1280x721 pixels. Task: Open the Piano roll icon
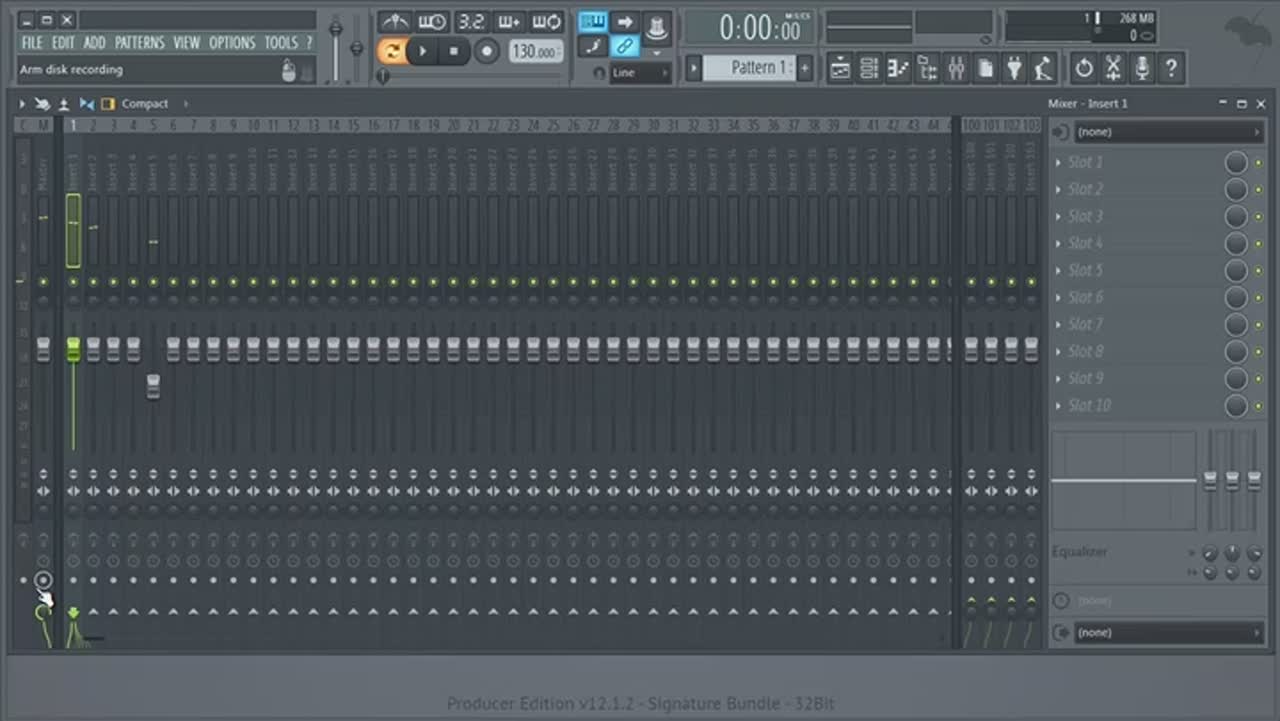click(898, 68)
